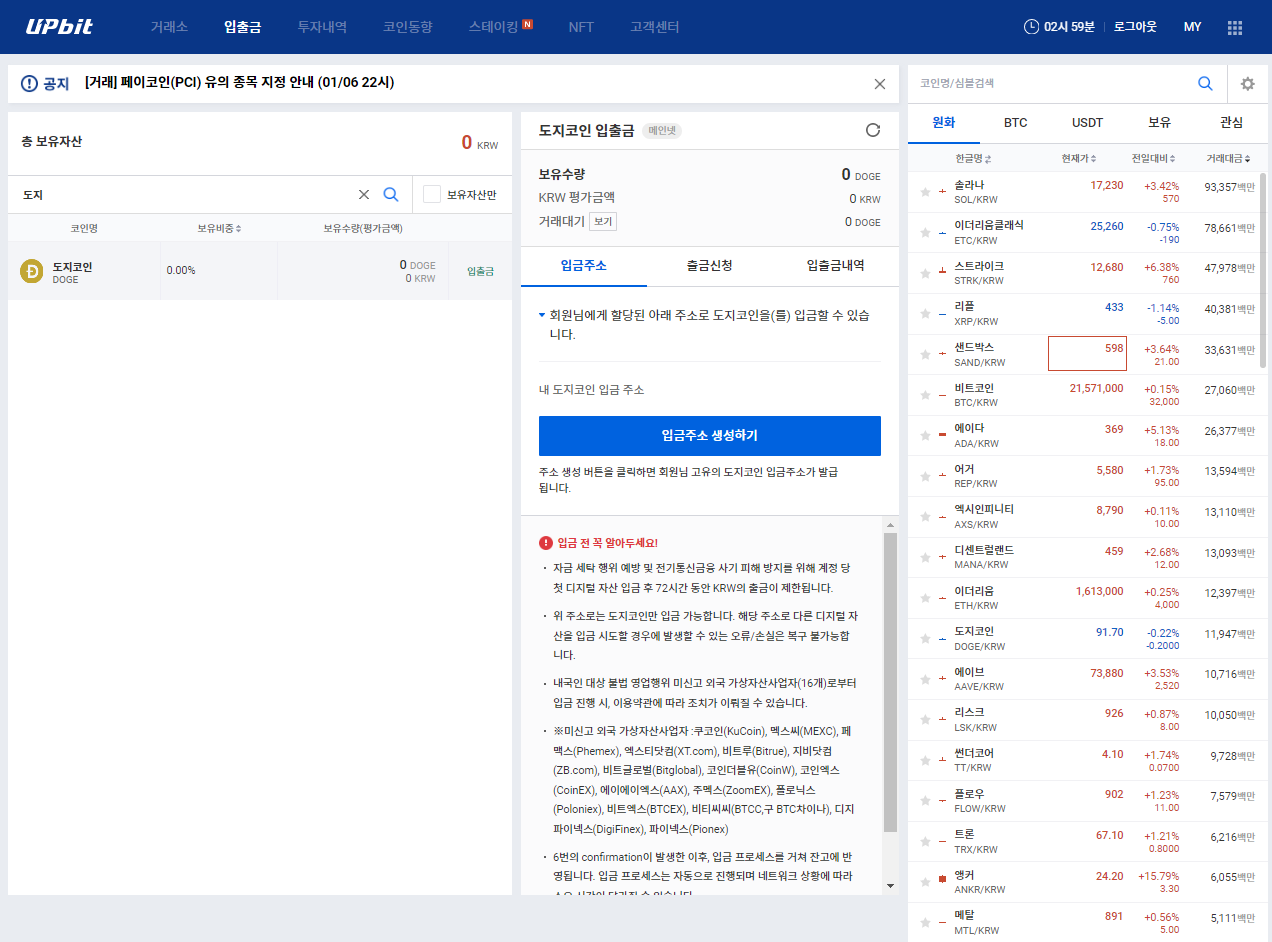Refresh the 도지코인 입출금 panel
Viewport: 1272px width, 942px height.
pyautogui.click(x=873, y=130)
